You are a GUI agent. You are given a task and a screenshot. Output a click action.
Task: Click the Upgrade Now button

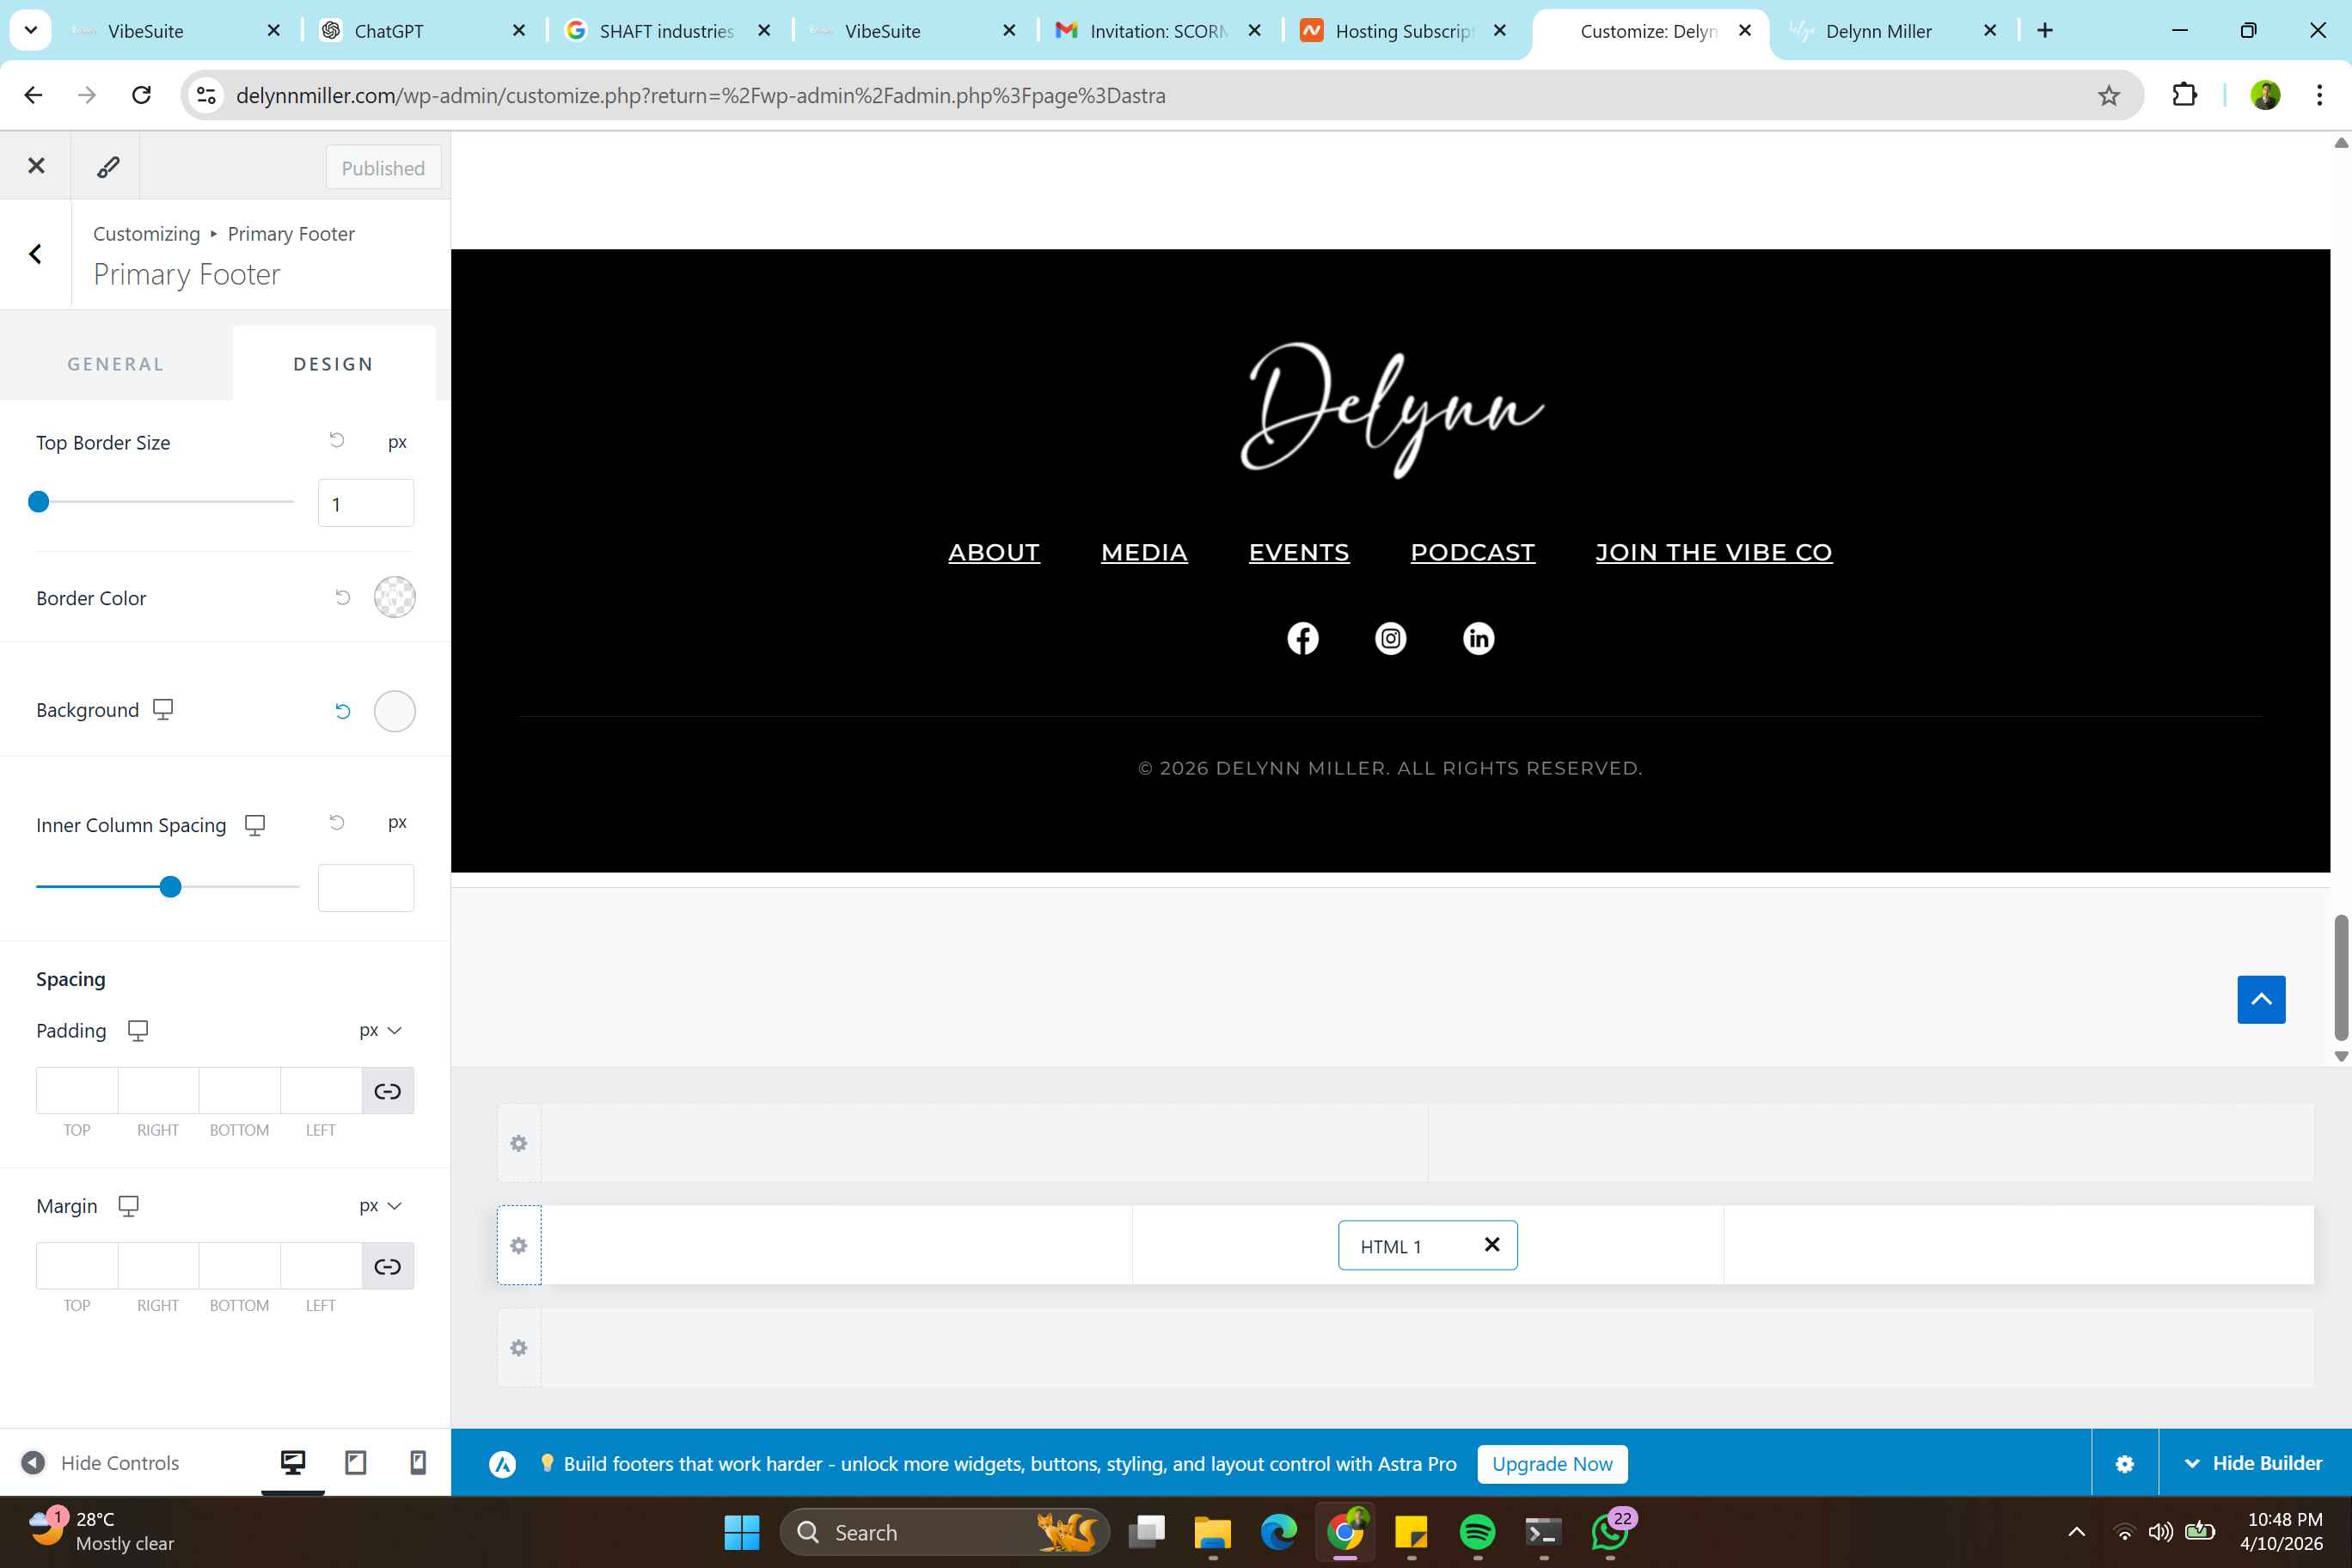point(1552,1464)
